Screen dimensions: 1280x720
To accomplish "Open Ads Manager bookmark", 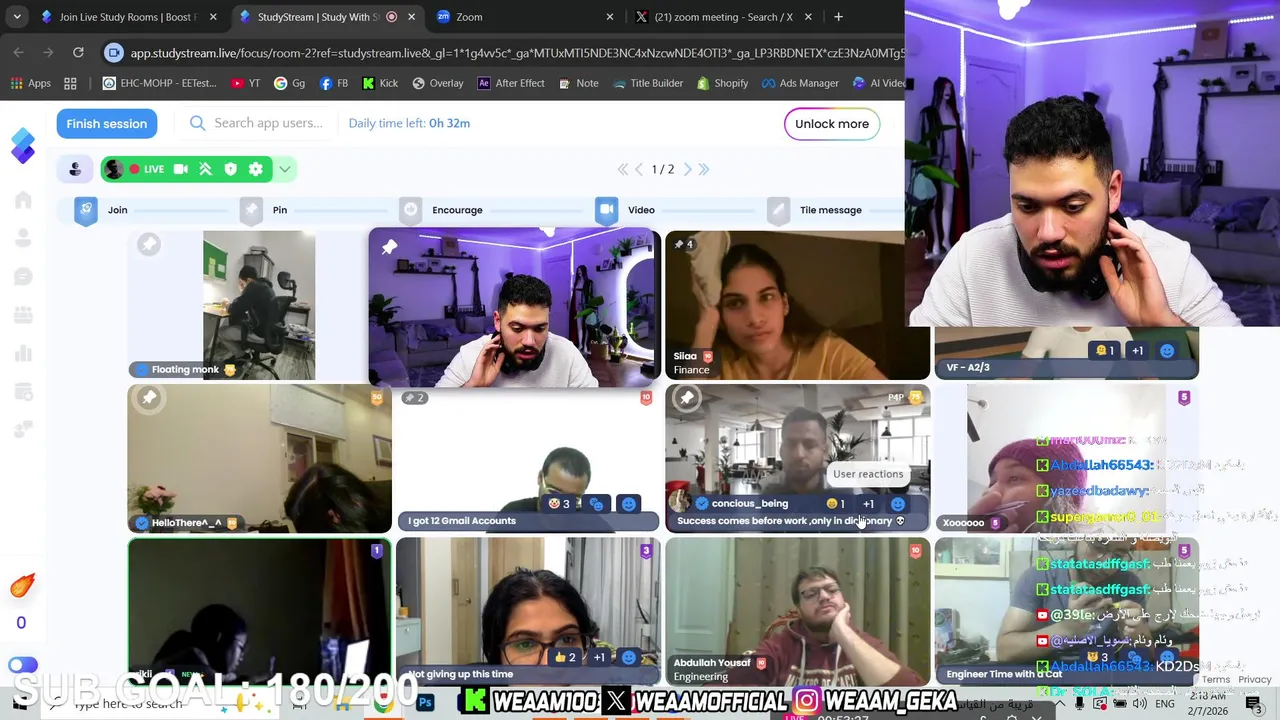I will (799, 83).
